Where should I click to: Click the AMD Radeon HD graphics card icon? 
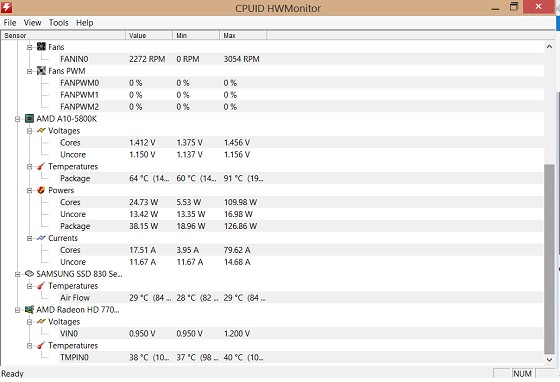[x=29, y=310]
